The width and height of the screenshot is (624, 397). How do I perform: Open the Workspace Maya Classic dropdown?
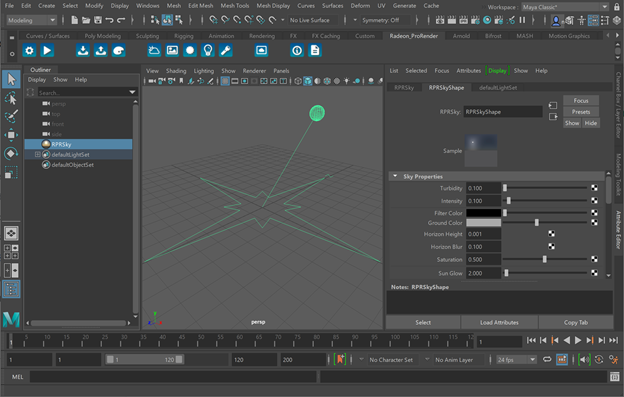coord(565,7)
